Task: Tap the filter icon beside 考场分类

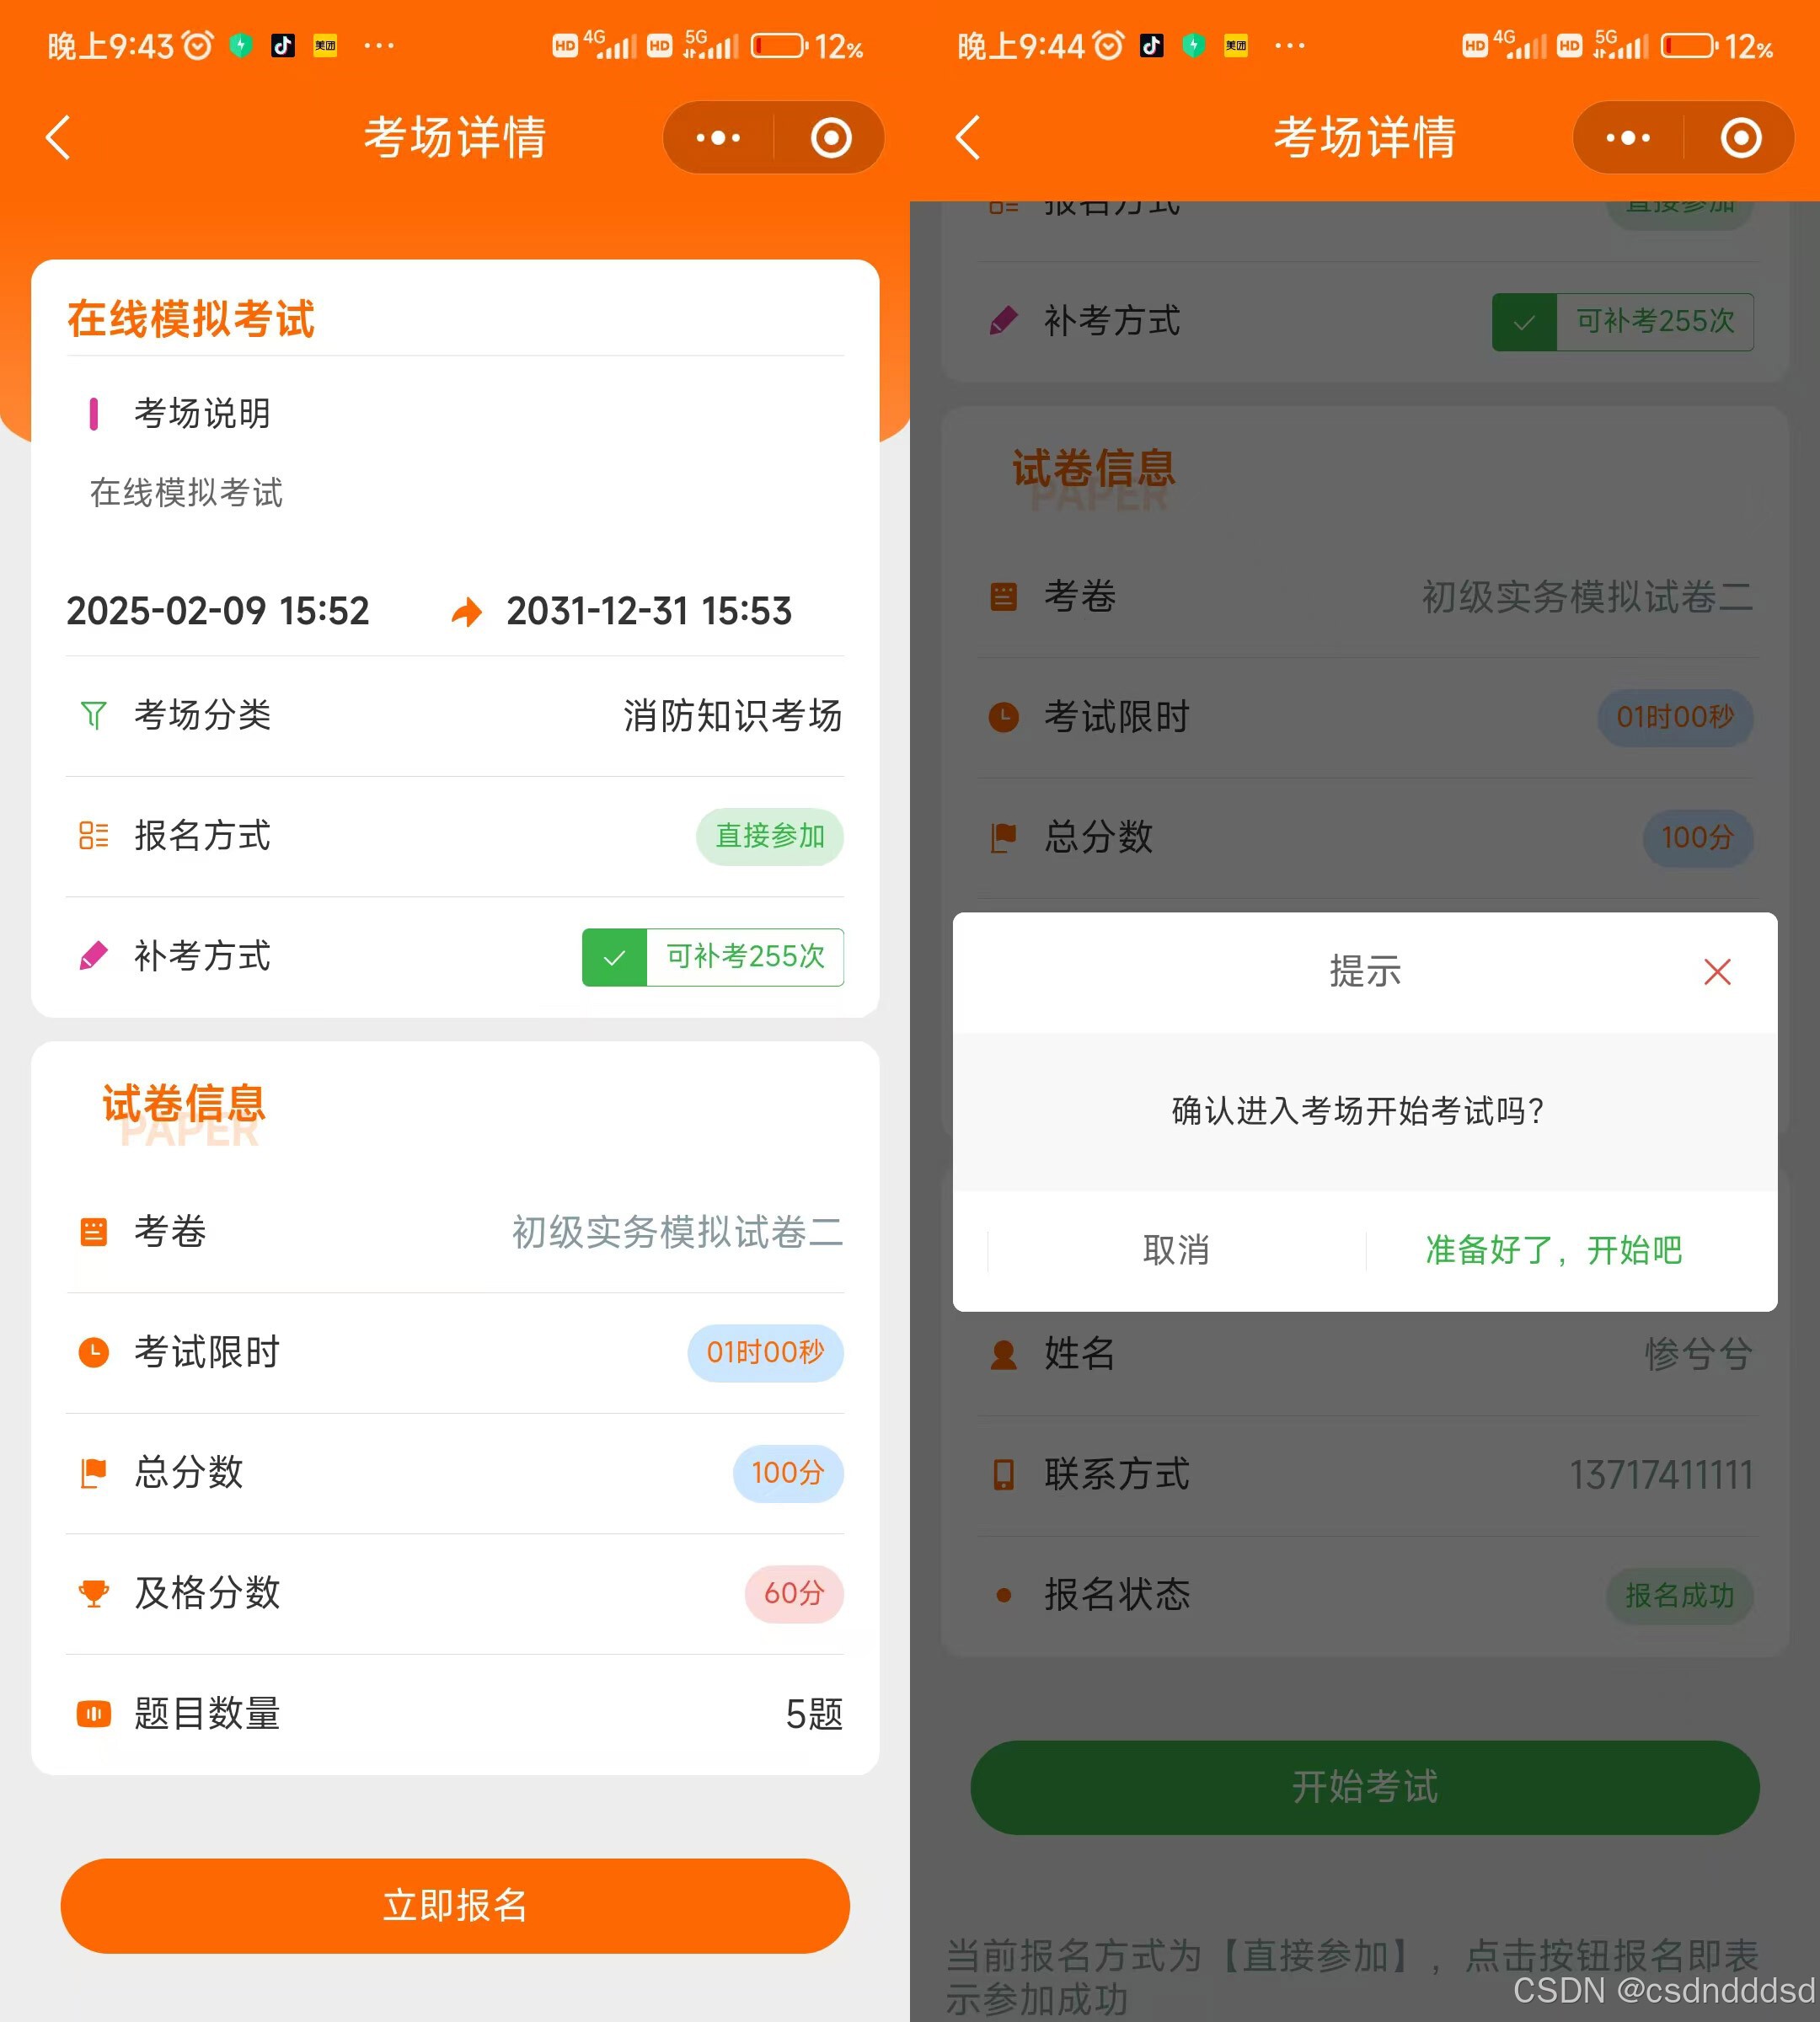Action: tap(93, 715)
